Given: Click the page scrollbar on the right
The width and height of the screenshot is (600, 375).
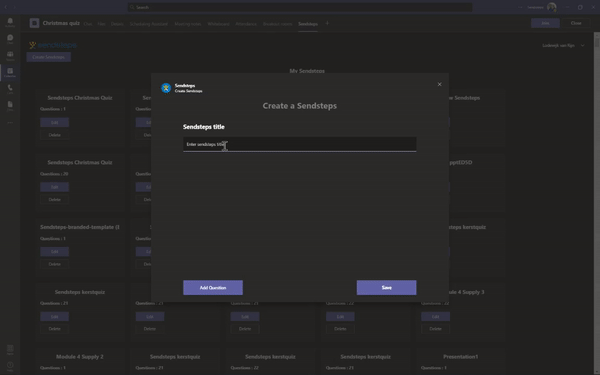Looking at the screenshot, I should [x=597, y=203].
